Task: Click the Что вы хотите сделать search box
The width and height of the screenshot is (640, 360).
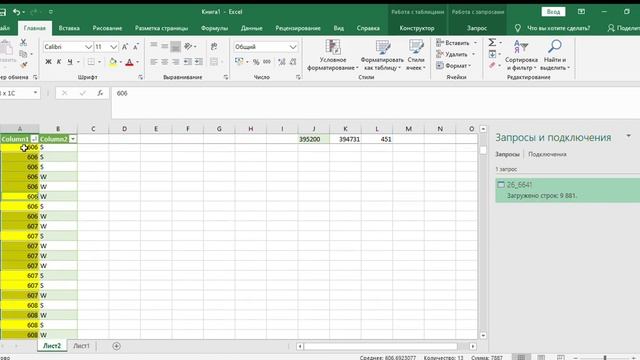Action: point(558,28)
